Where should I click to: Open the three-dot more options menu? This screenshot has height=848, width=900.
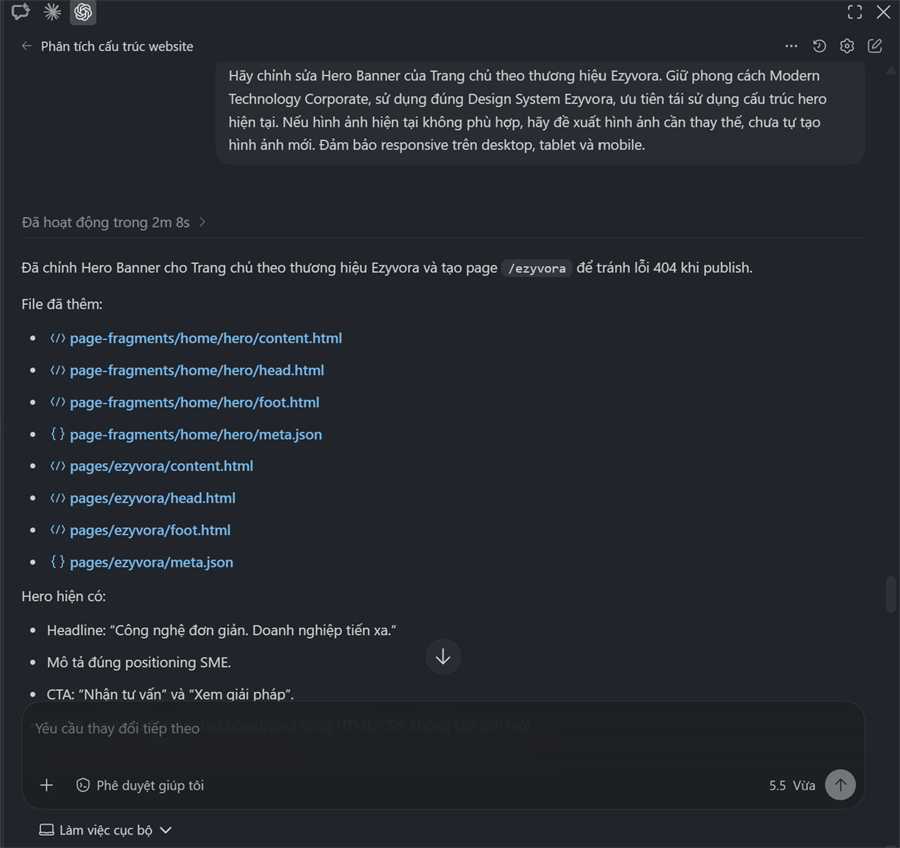click(x=791, y=46)
